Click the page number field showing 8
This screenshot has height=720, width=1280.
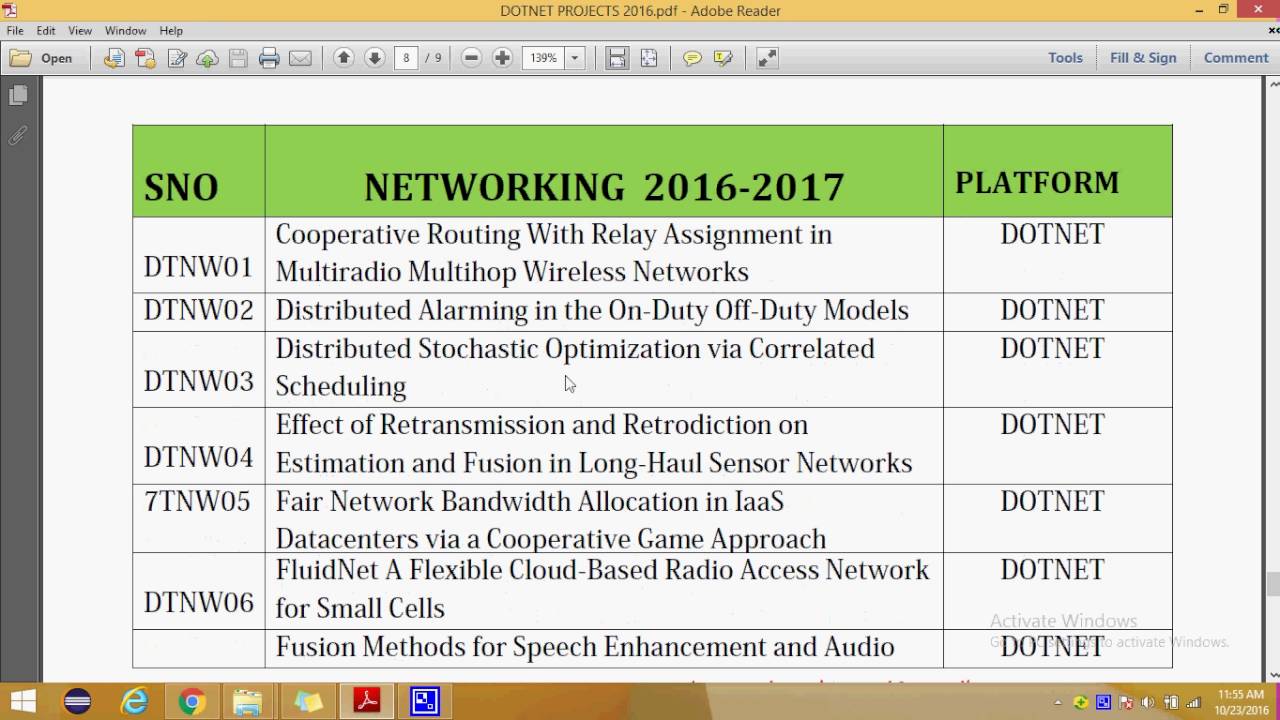(406, 58)
